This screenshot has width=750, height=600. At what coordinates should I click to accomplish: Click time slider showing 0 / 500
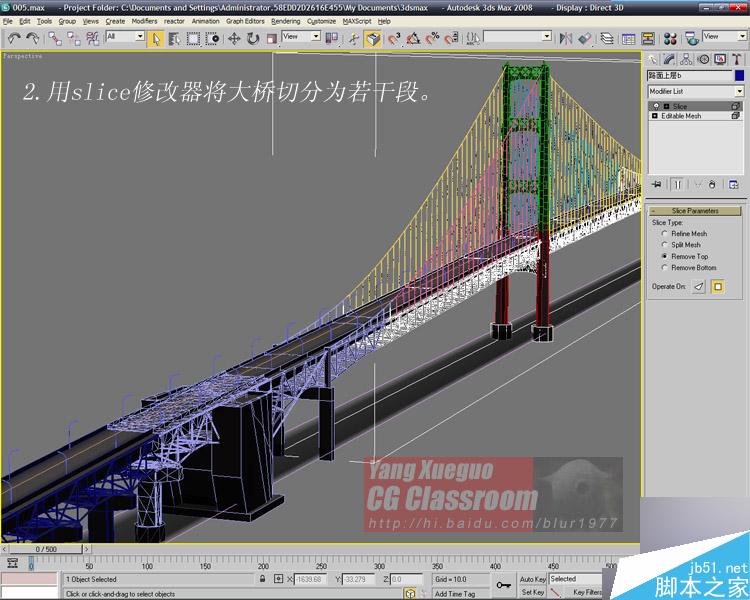(x=46, y=549)
